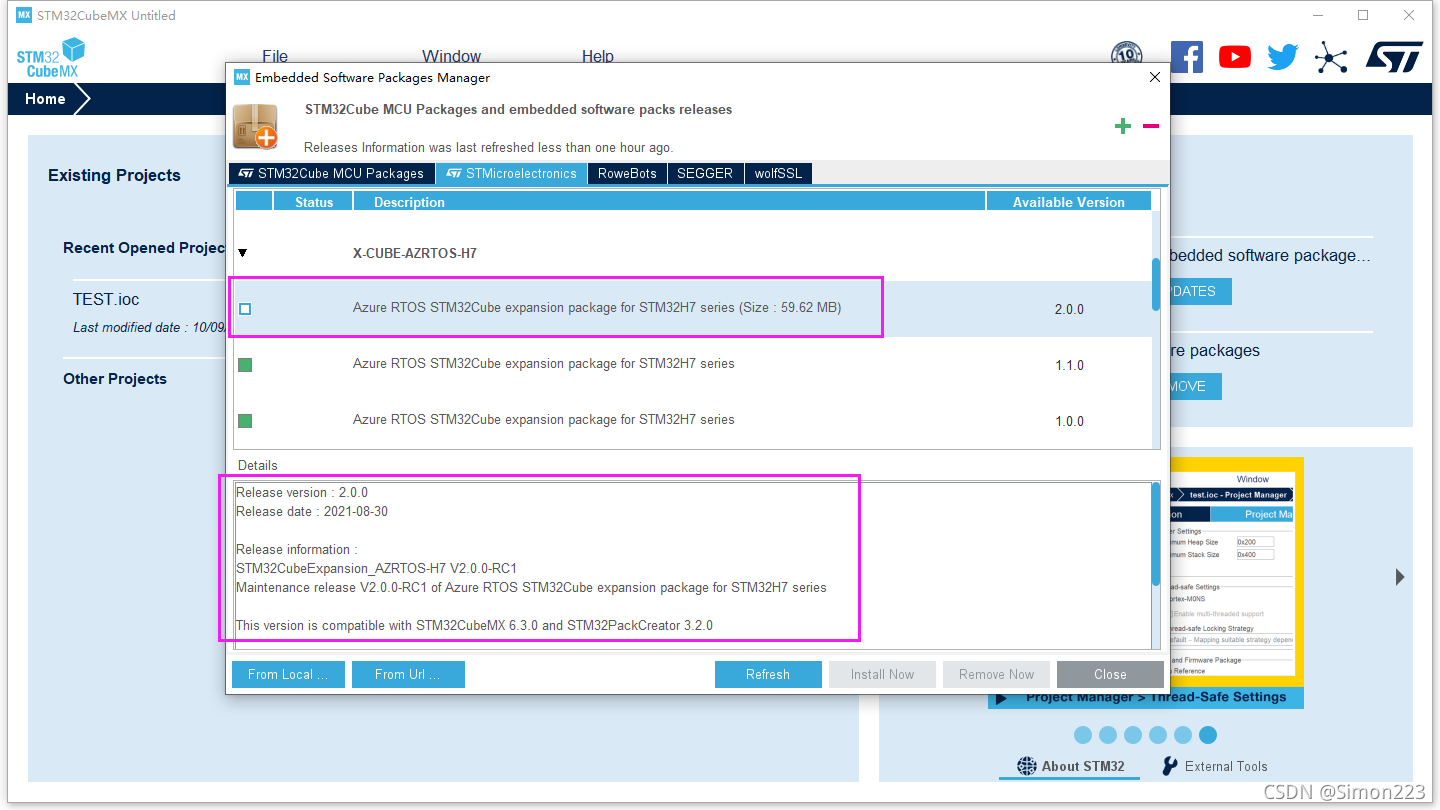1440x810 pixels.
Task: Open the Twitter bird icon link
Action: [x=1283, y=57]
